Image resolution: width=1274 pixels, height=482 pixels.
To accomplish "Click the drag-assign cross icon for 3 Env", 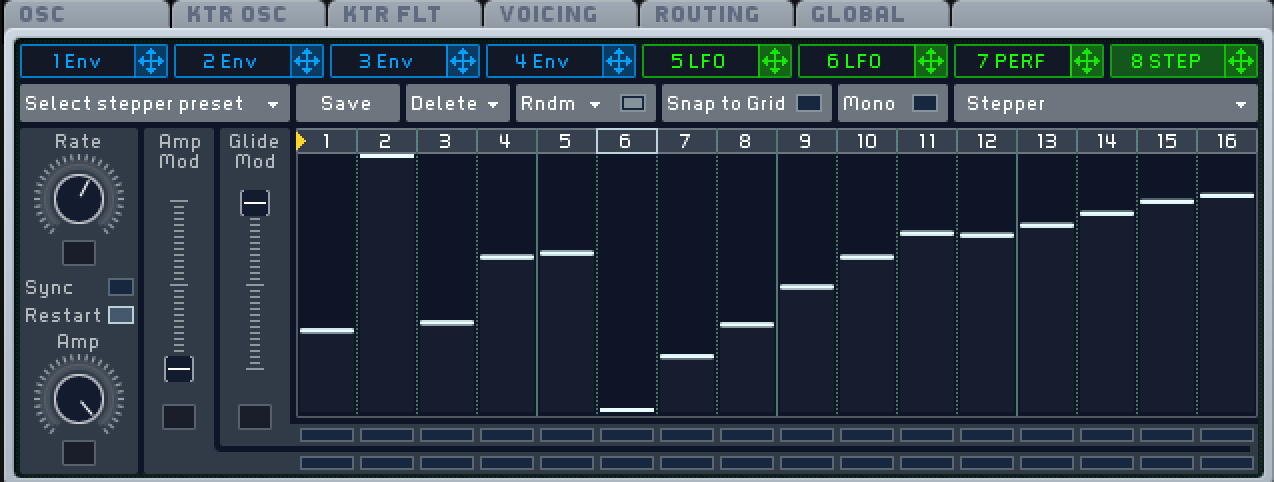I will (x=463, y=61).
